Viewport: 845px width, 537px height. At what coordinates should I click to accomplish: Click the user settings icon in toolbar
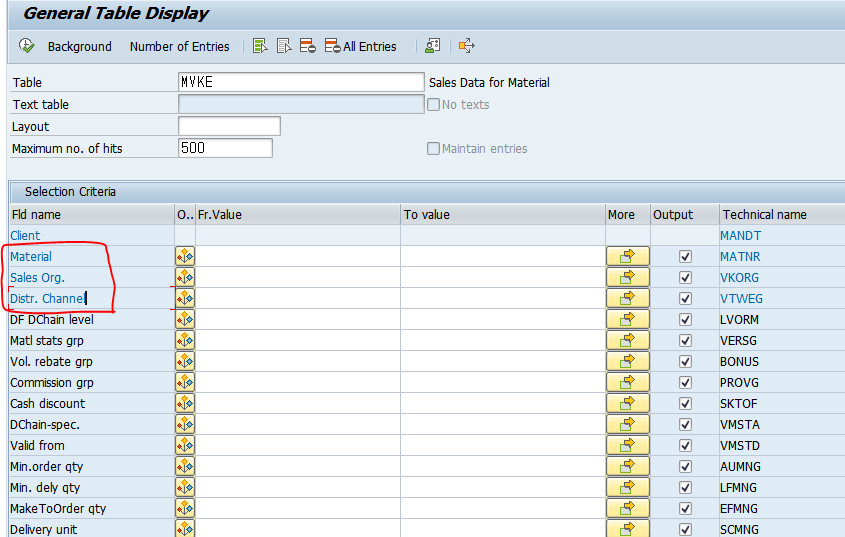point(433,46)
